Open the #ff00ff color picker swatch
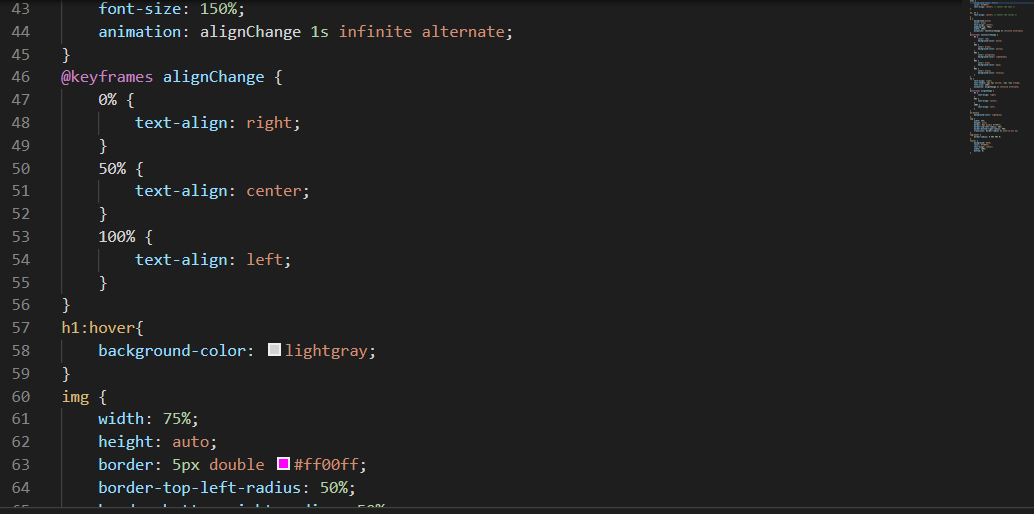 tap(283, 464)
